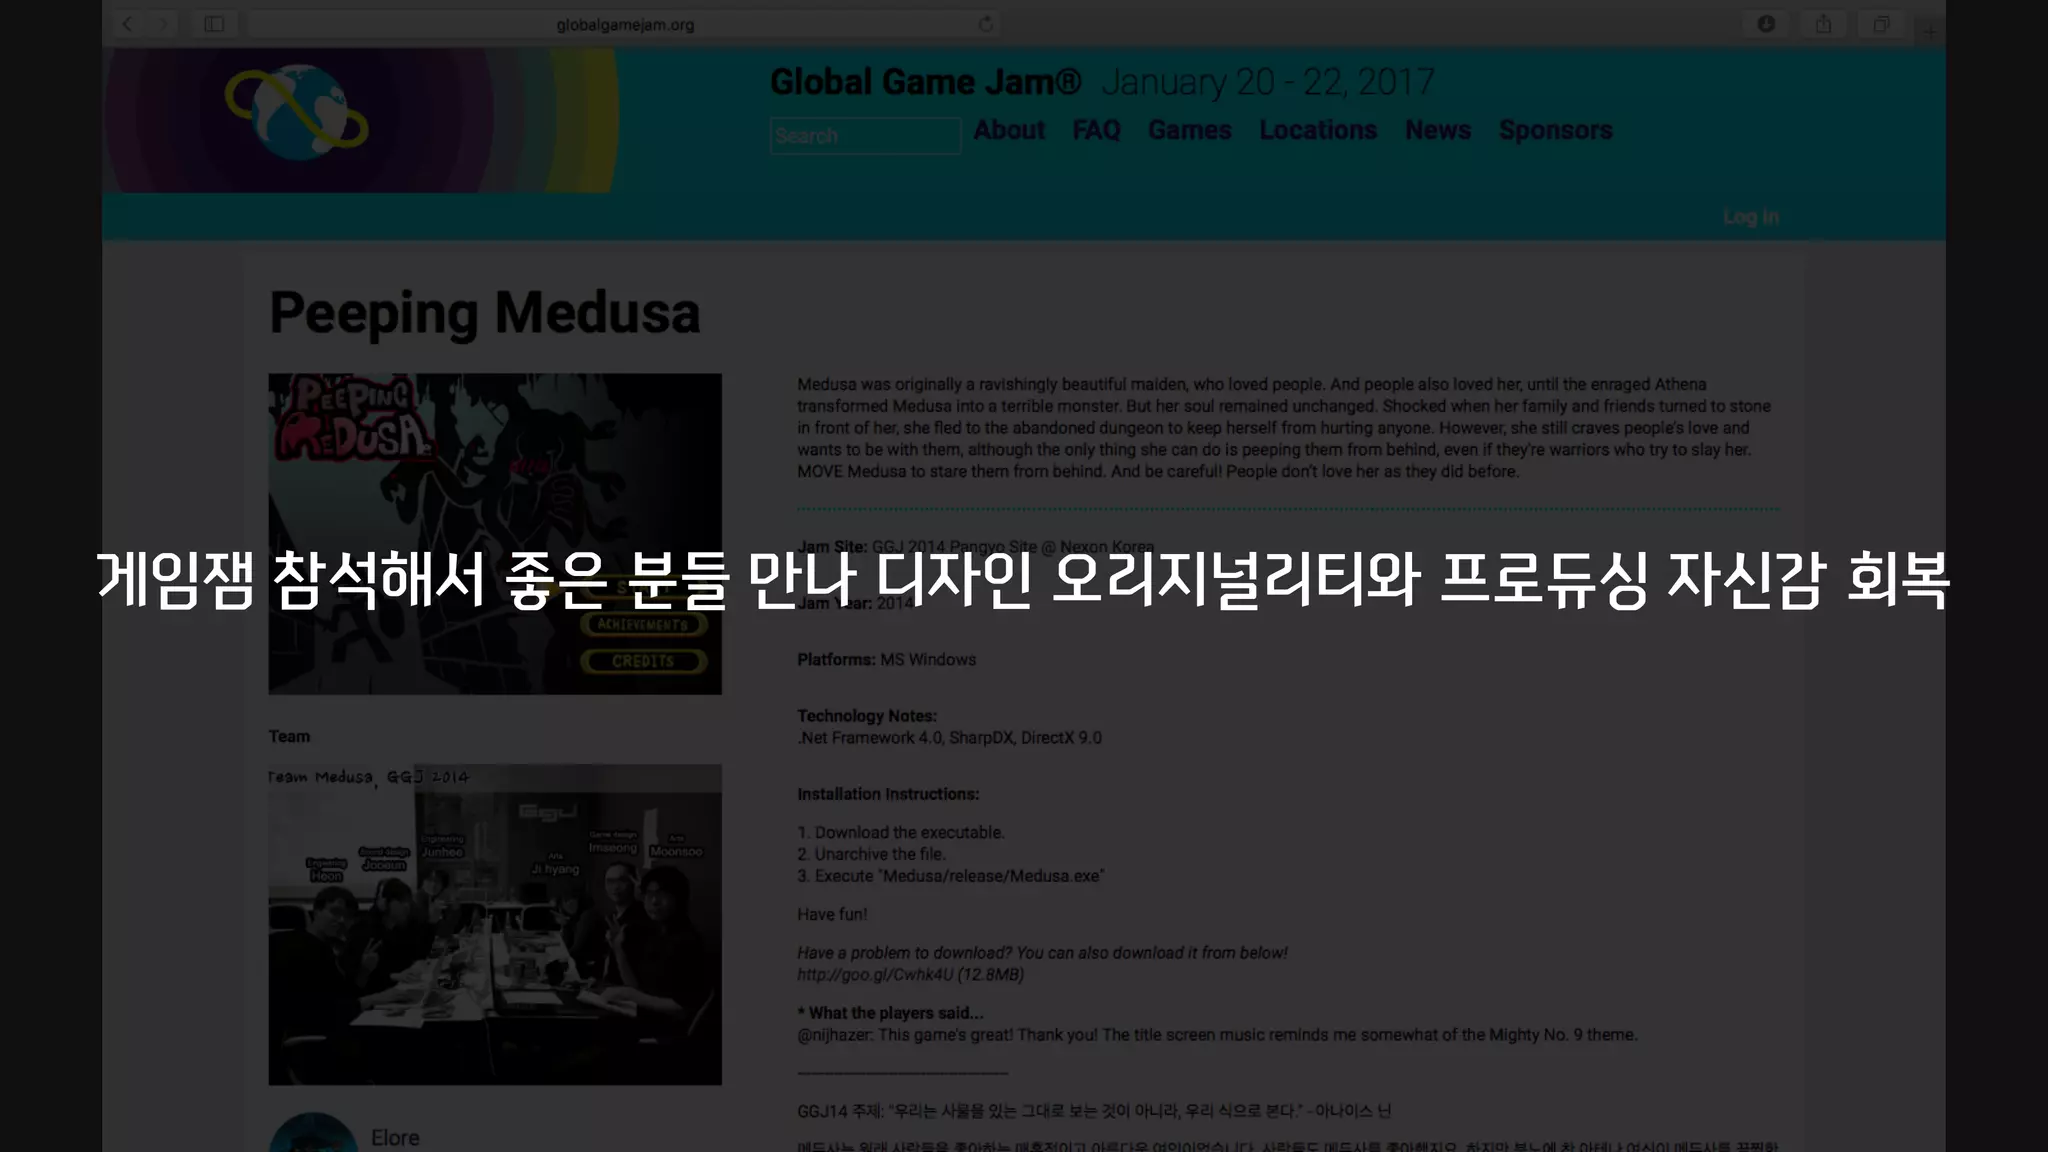Click the site Search field
Screen dimensions: 2048x1152
tap(865, 136)
